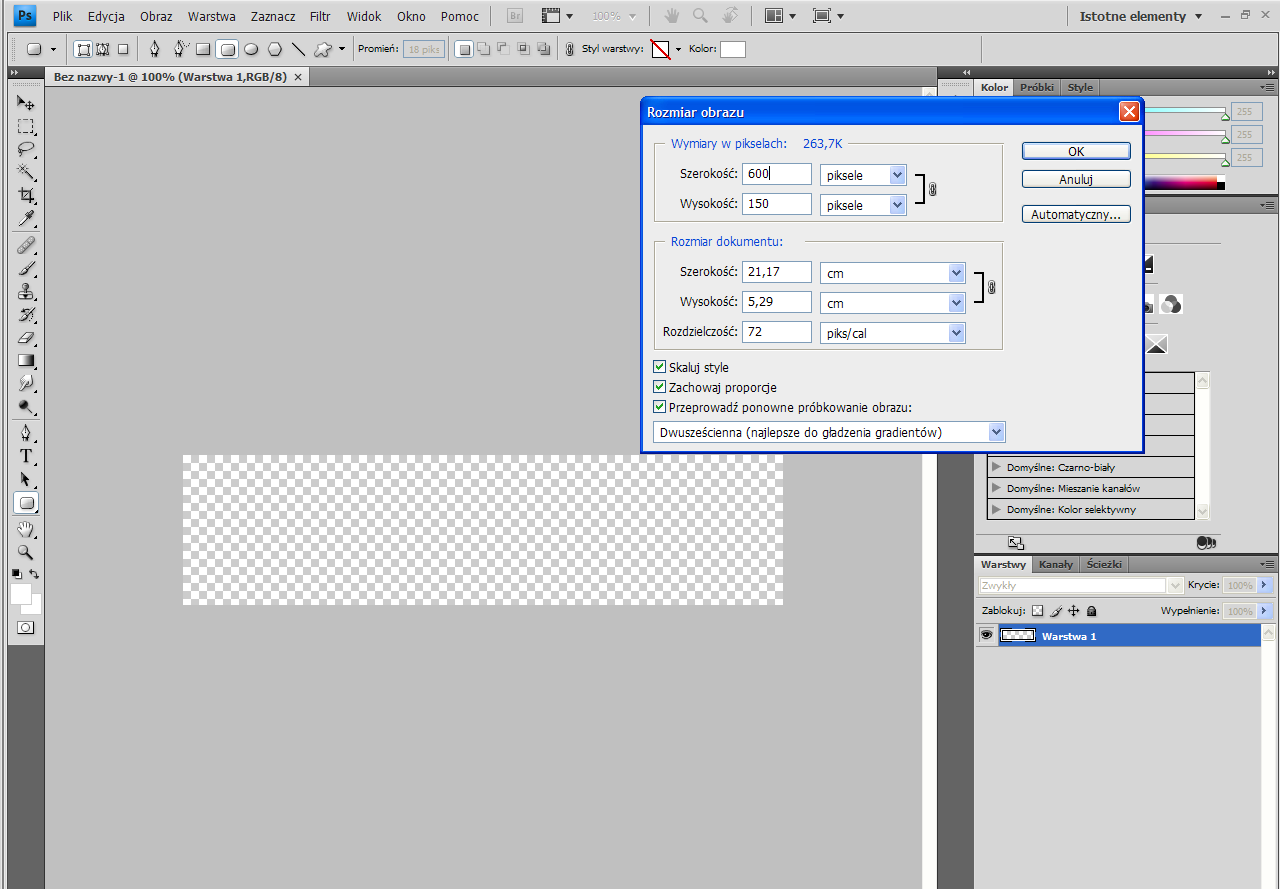Switch to the Kanały tab

1056,564
